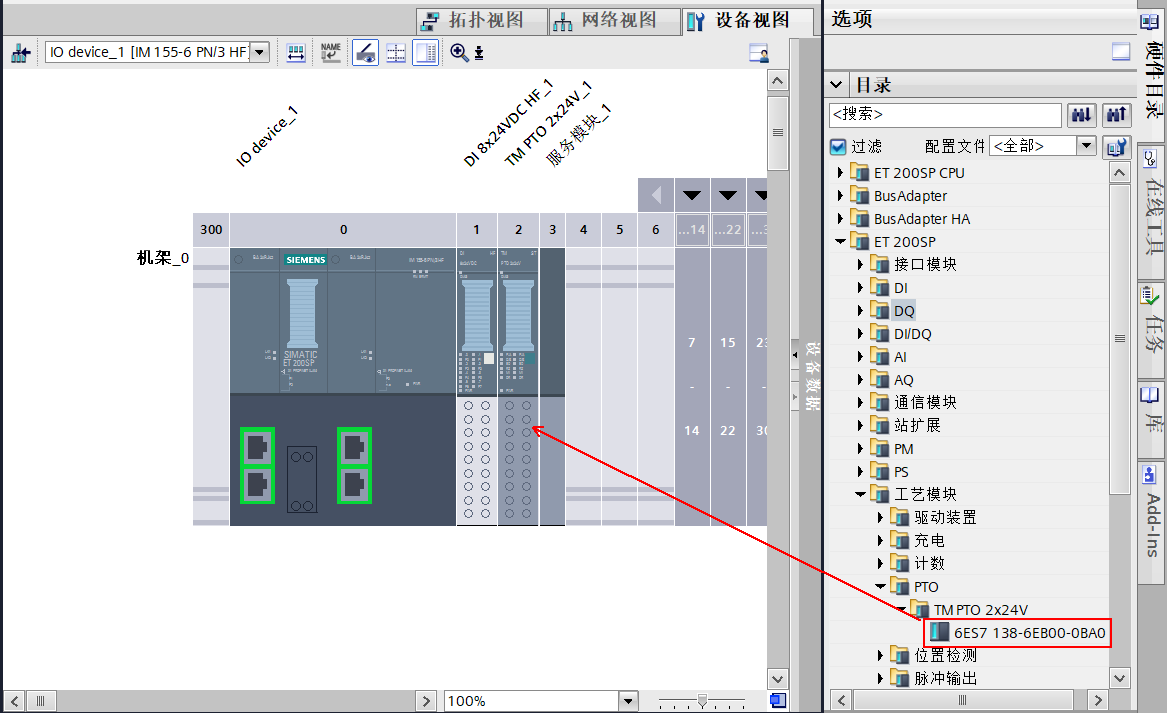1167x713 pixels.
Task: Click the catalog search input field
Action: pyautogui.click(x=944, y=115)
